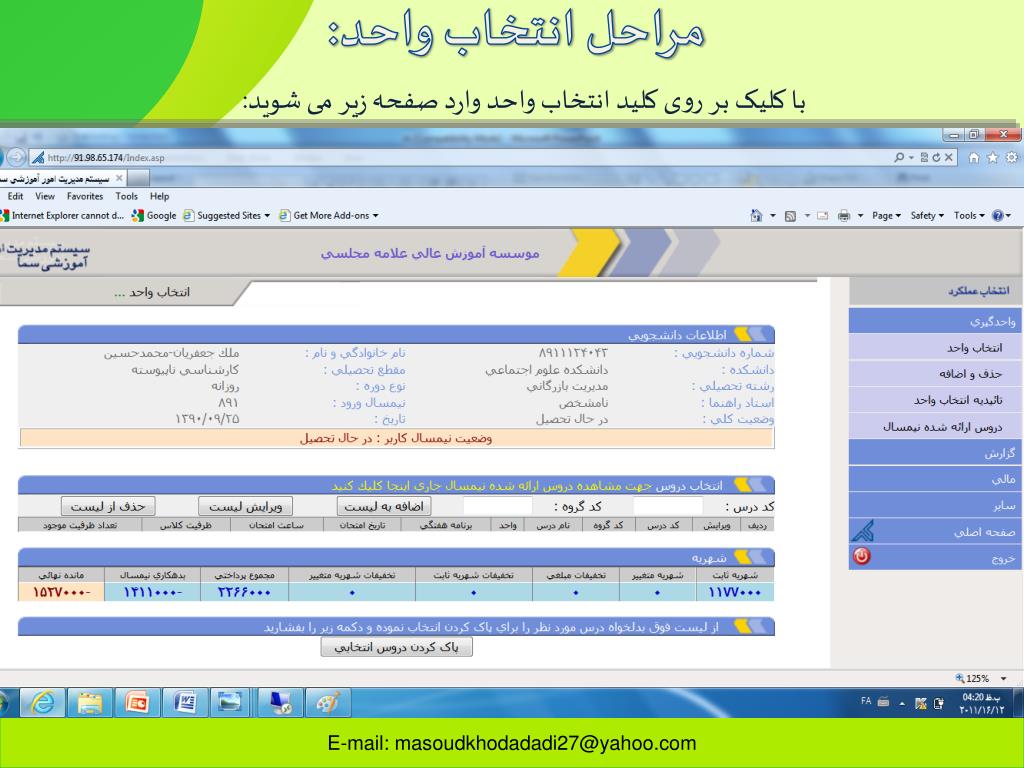Open Favorites via the star icon
This screenshot has height=768, width=1024.
pyautogui.click(x=993, y=157)
